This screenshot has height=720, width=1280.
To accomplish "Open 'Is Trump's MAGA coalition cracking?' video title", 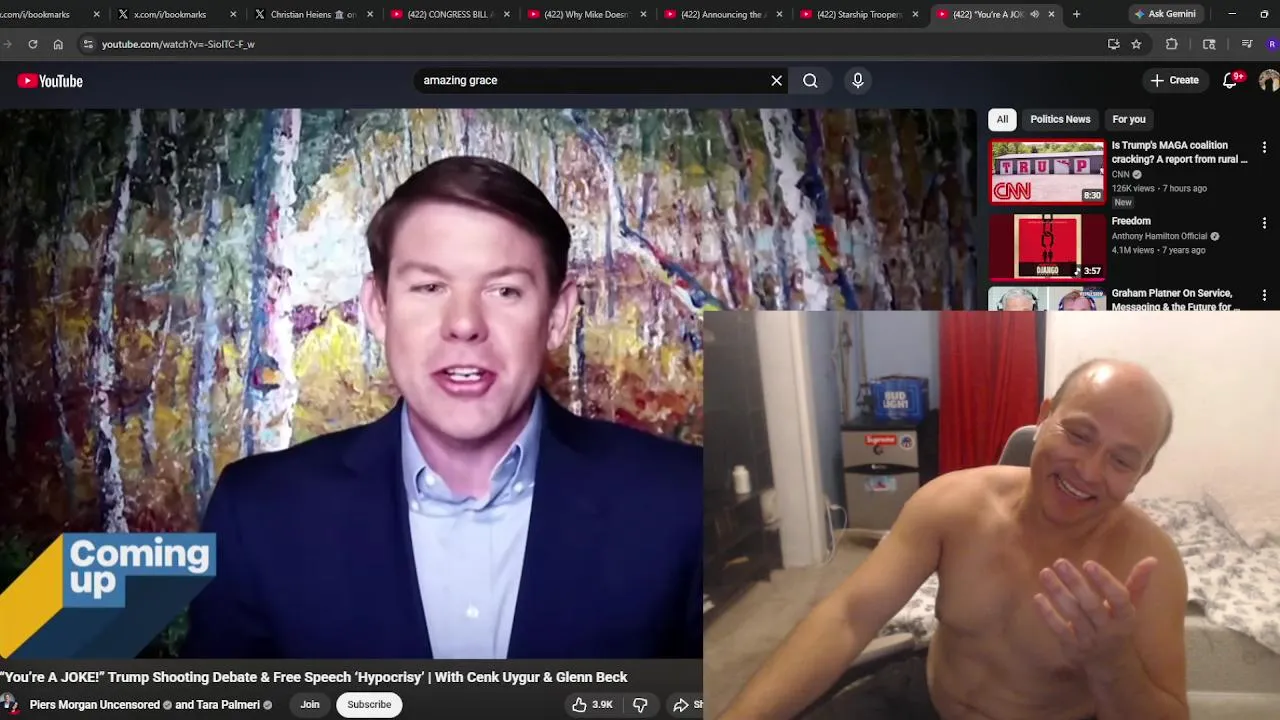I will pyautogui.click(x=1179, y=152).
